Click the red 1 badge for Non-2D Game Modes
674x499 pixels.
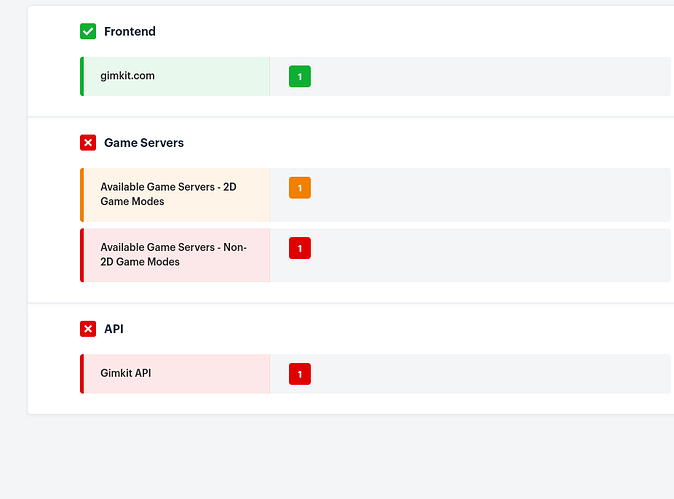point(299,248)
